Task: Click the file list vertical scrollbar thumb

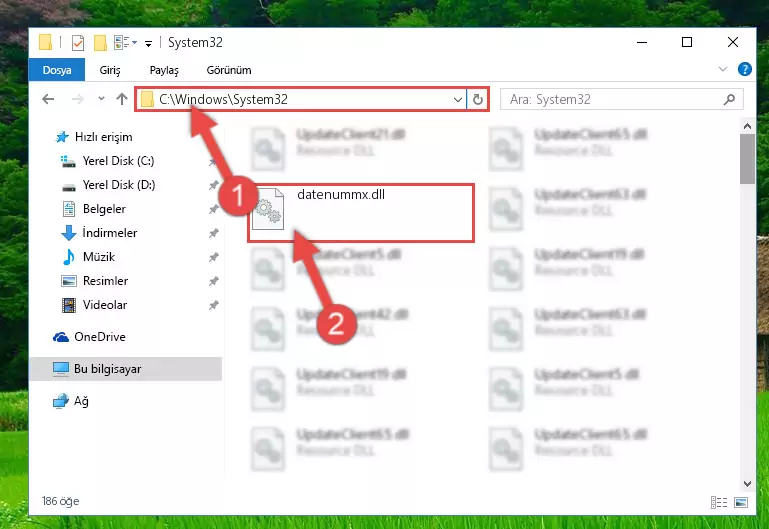Action: click(x=747, y=159)
